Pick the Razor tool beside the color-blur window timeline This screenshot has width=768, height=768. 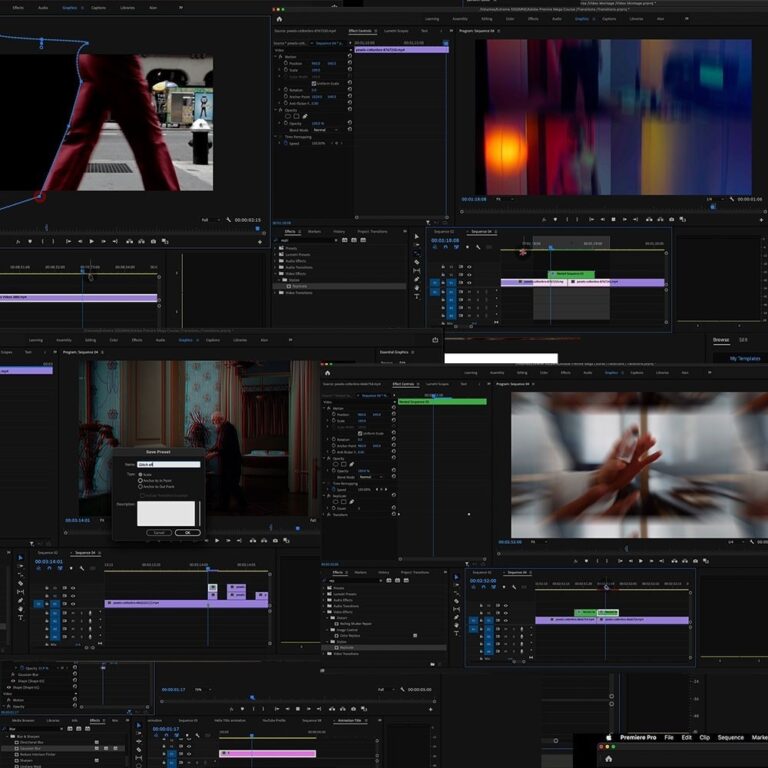(x=417, y=262)
